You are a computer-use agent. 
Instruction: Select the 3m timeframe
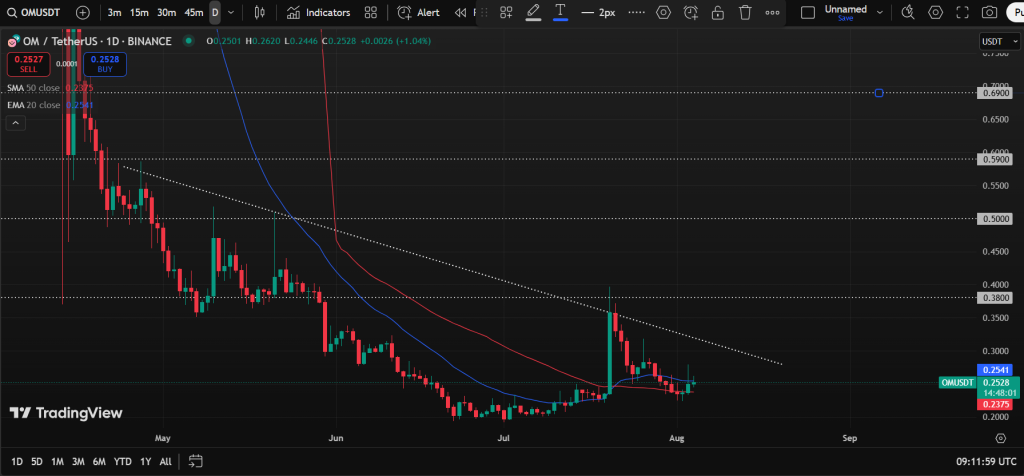tap(114, 12)
